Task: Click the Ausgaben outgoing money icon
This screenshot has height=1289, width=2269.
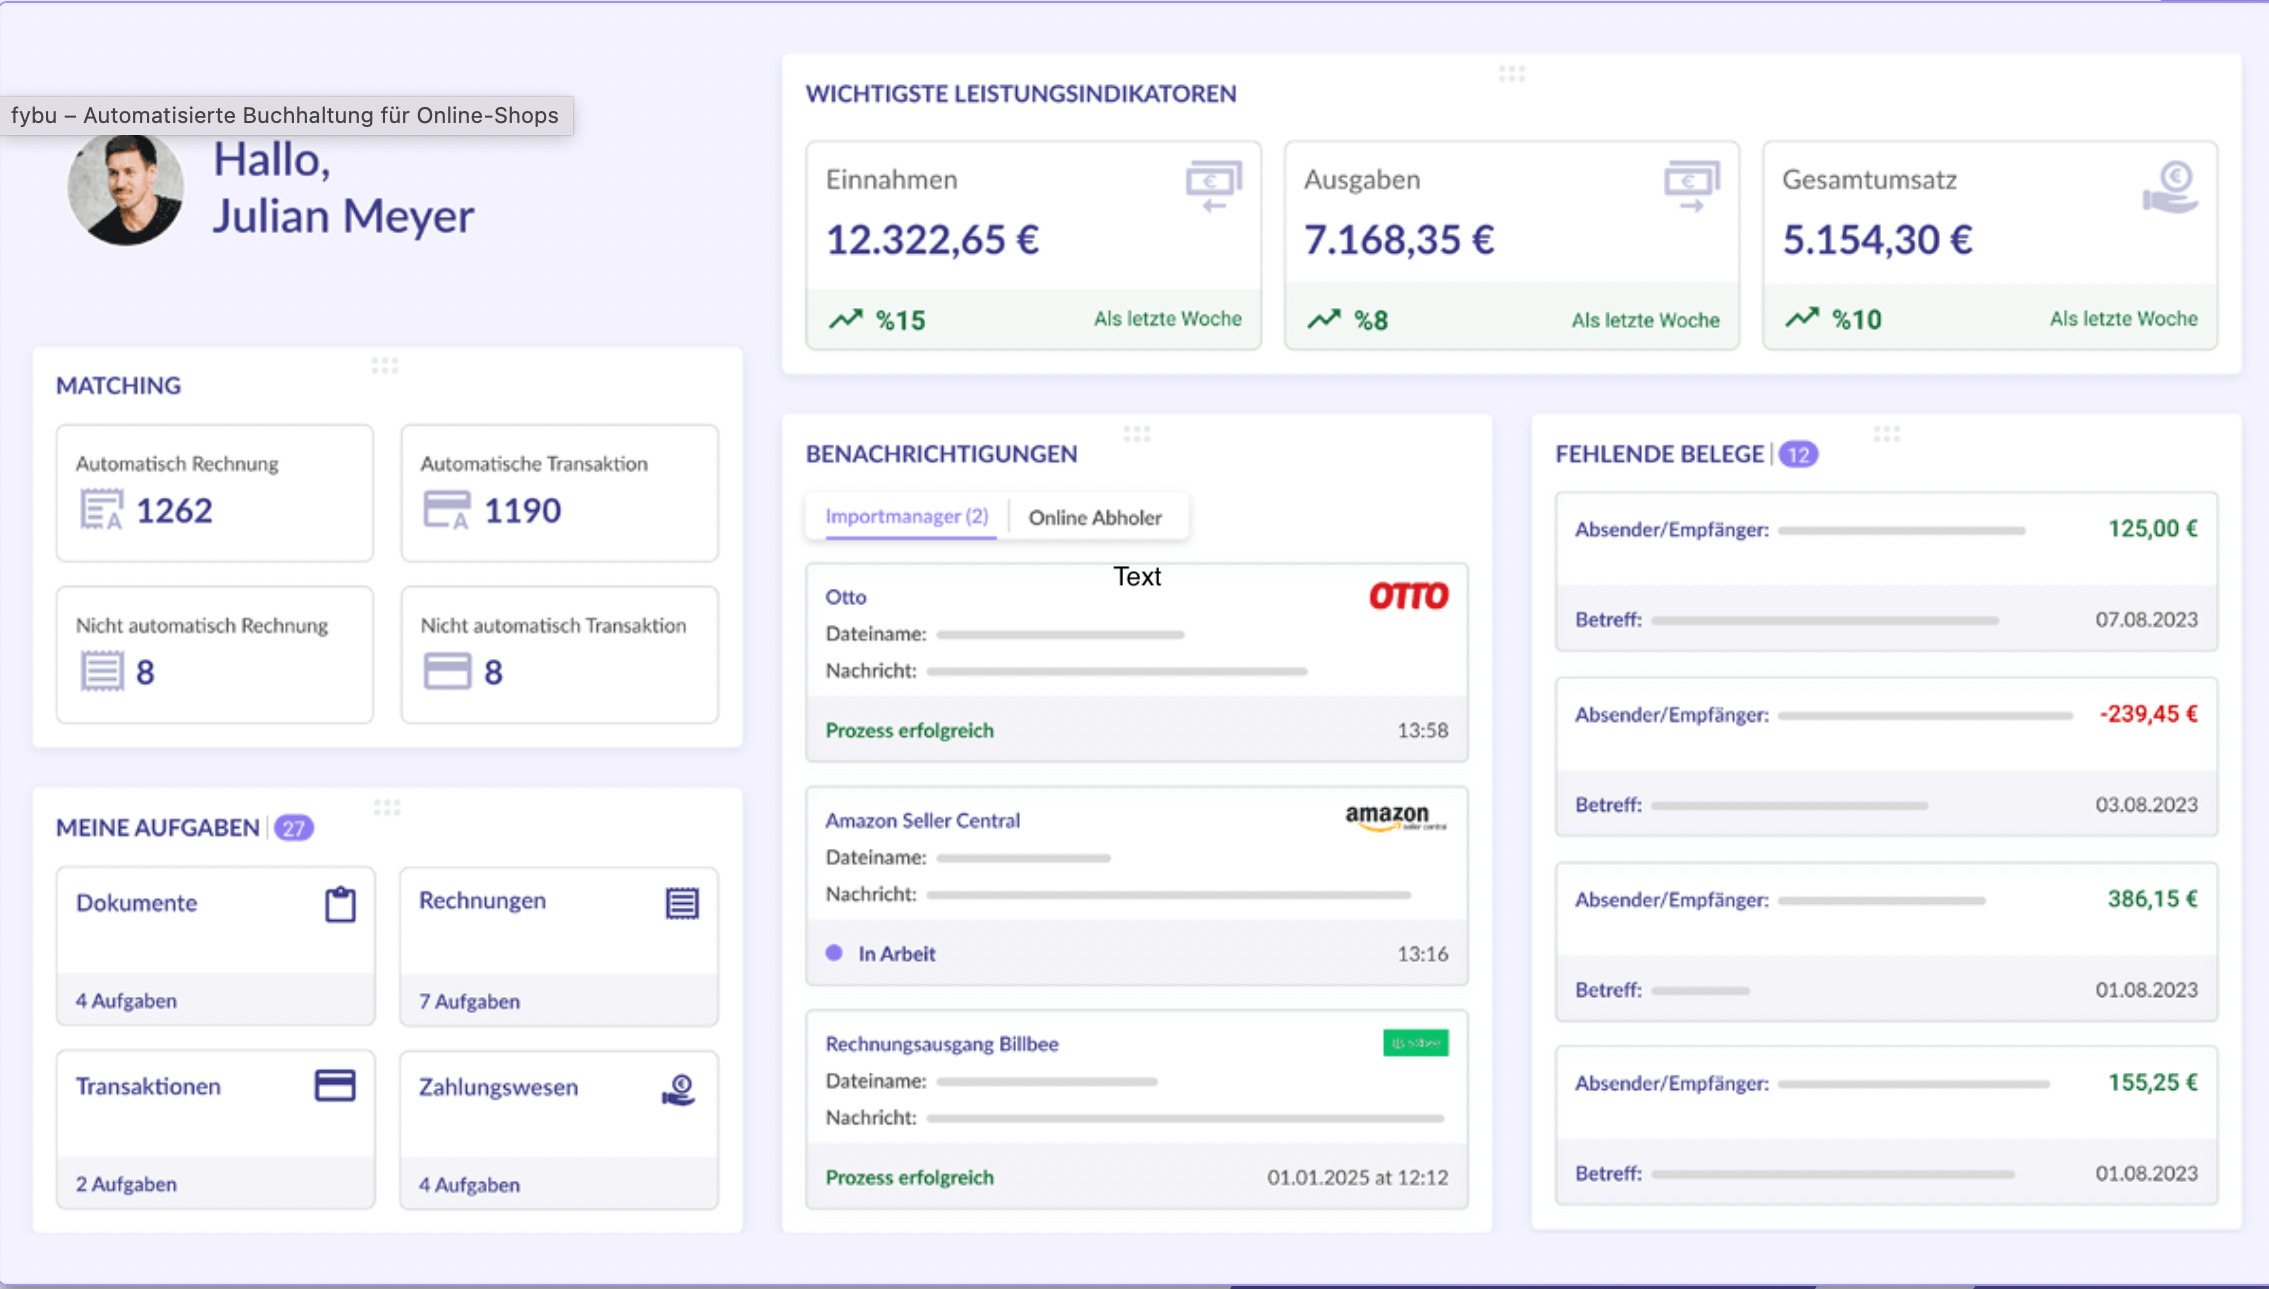Action: coord(1691,186)
